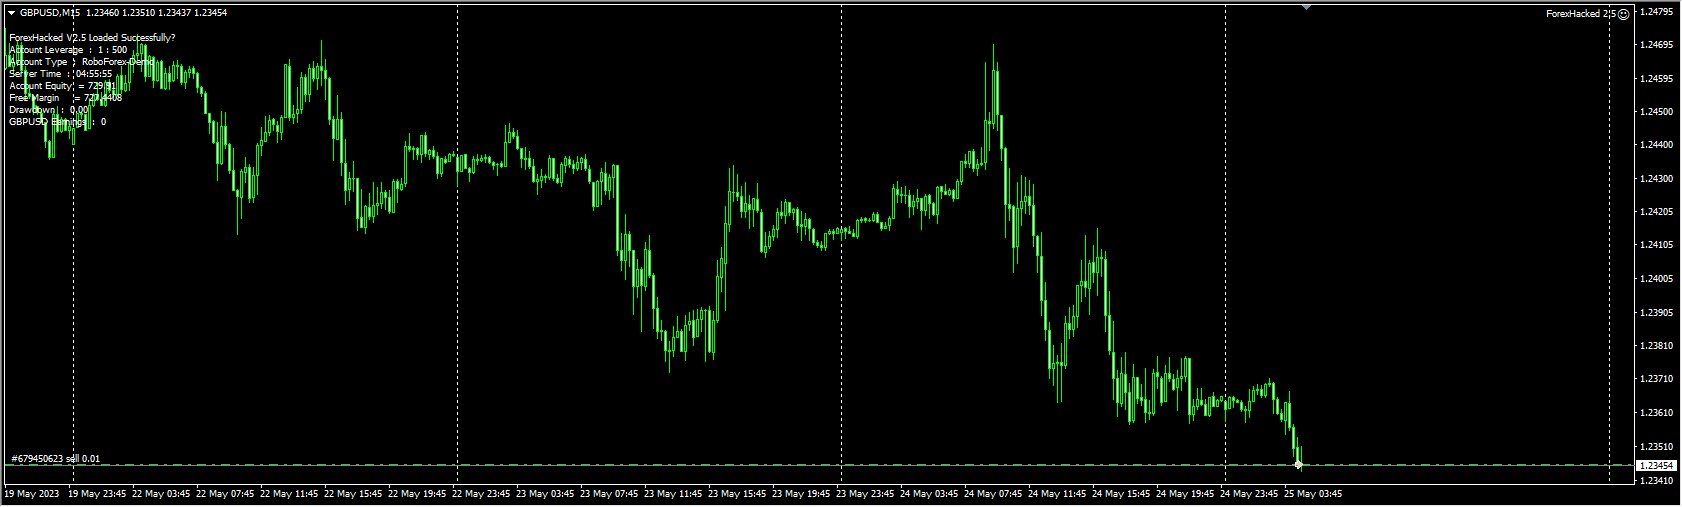The width and height of the screenshot is (1682, 507).
Task: Click 1.23610 on the price scale
Action: pyautogui.click(x=1657, y=413)
